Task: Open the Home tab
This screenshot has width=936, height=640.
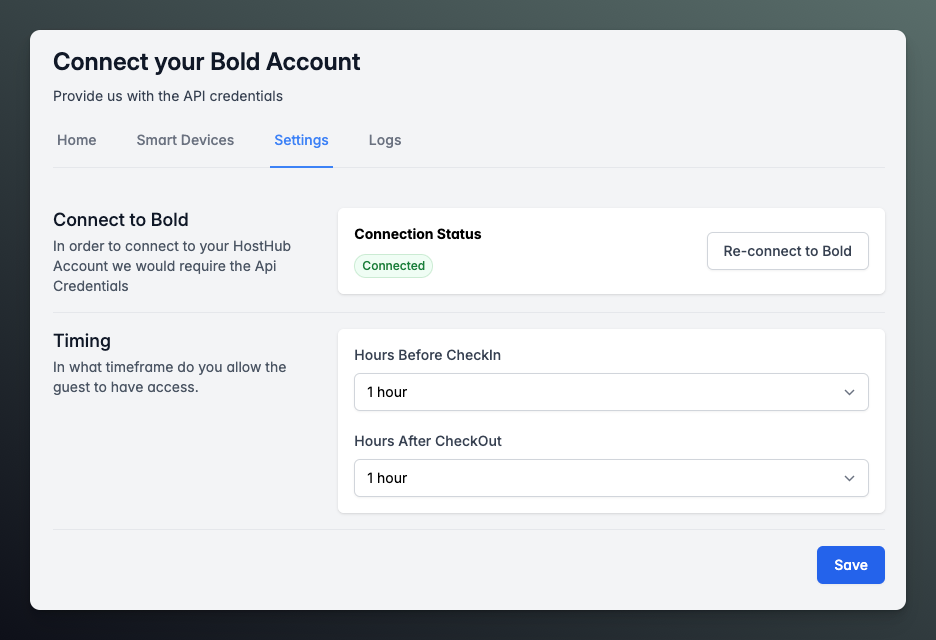Action: point(76,140)
